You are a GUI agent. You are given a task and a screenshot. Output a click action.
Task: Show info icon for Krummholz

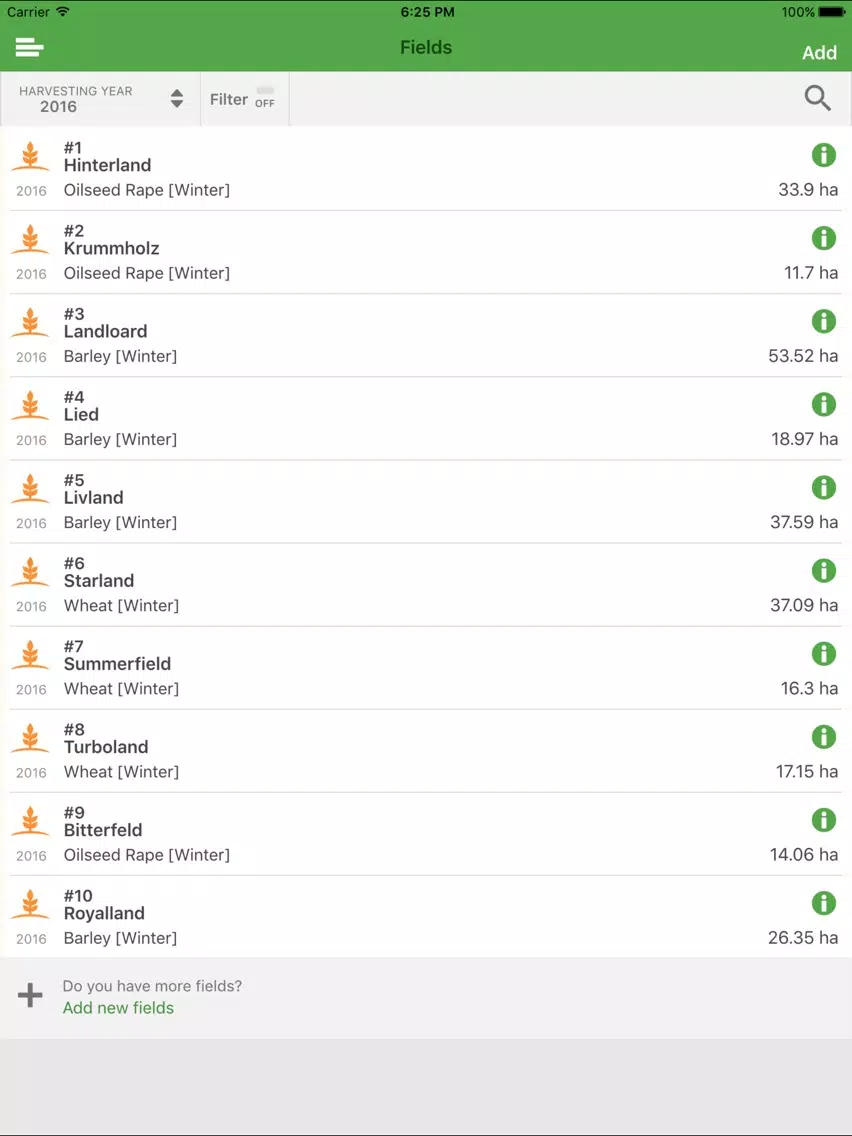pos(824,238)
